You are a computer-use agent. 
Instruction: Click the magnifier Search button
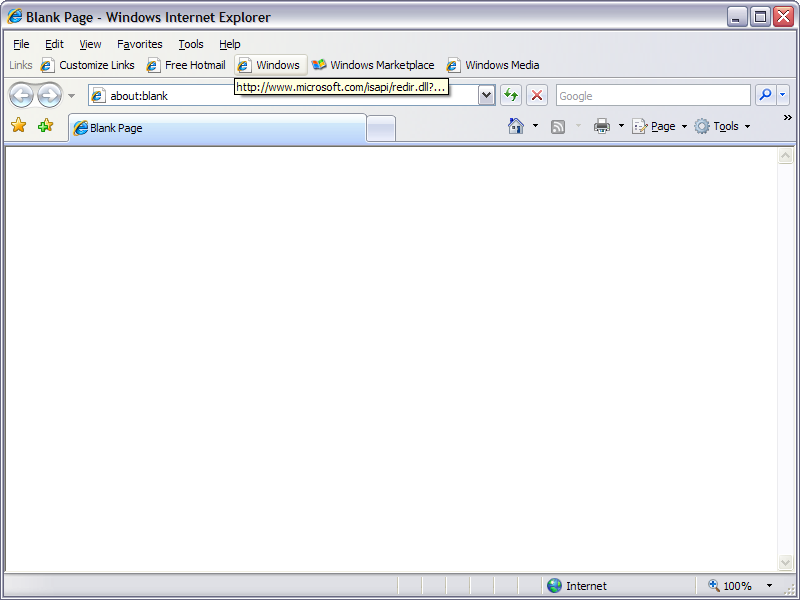765,95
